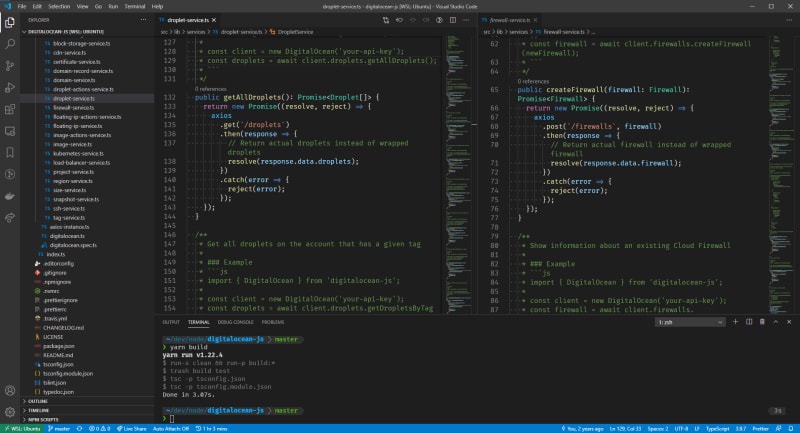800x433 pixels.
Task: Click the DropletService breadcrumb
Action: coord(295,32)
